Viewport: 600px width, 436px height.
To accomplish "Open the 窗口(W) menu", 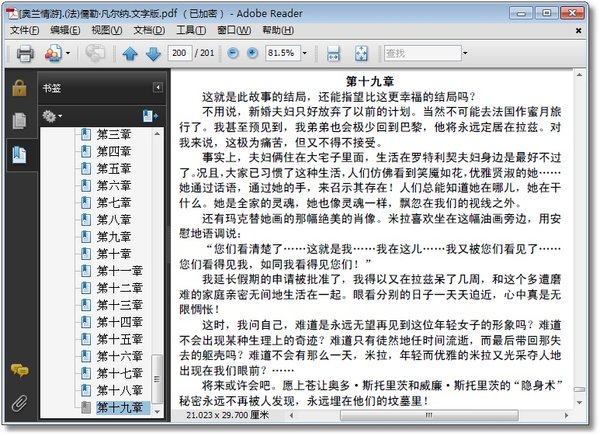I will coord(234,30).
